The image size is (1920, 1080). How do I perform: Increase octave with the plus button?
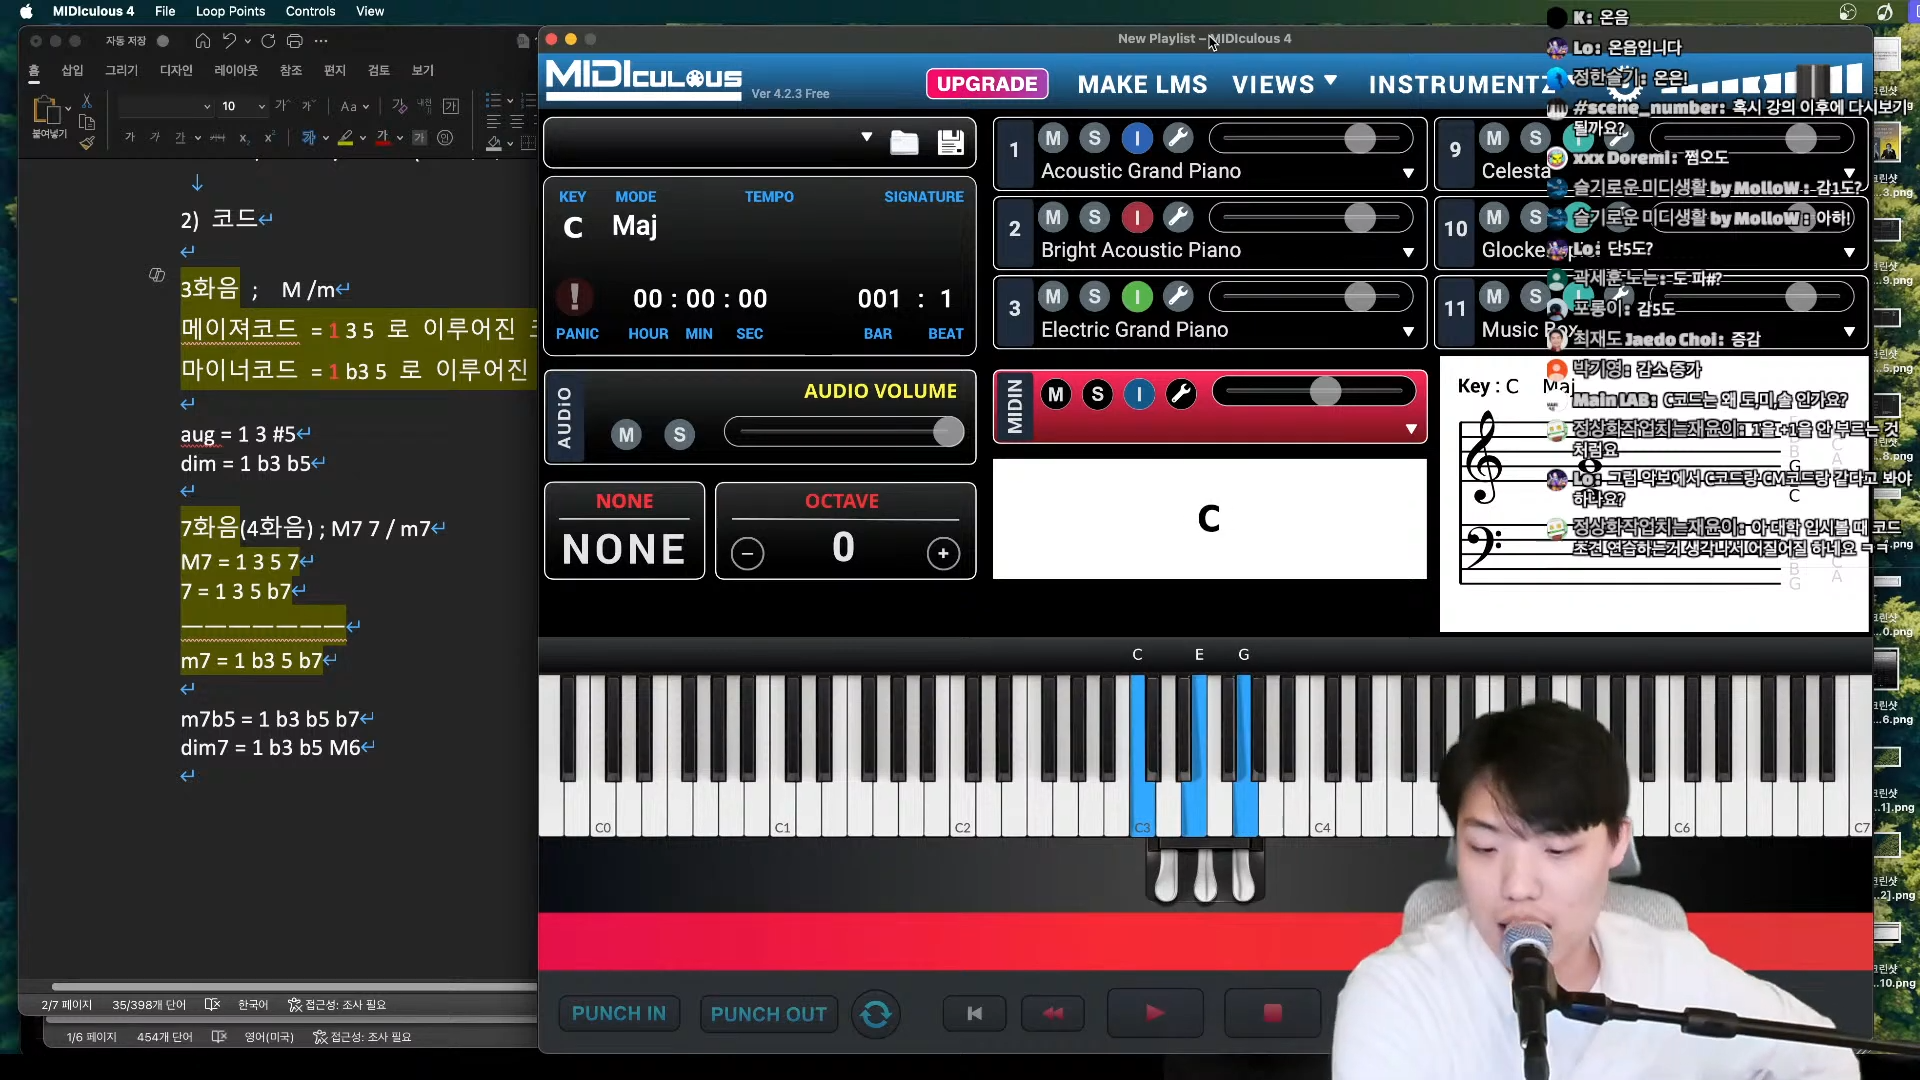(943, 553)
